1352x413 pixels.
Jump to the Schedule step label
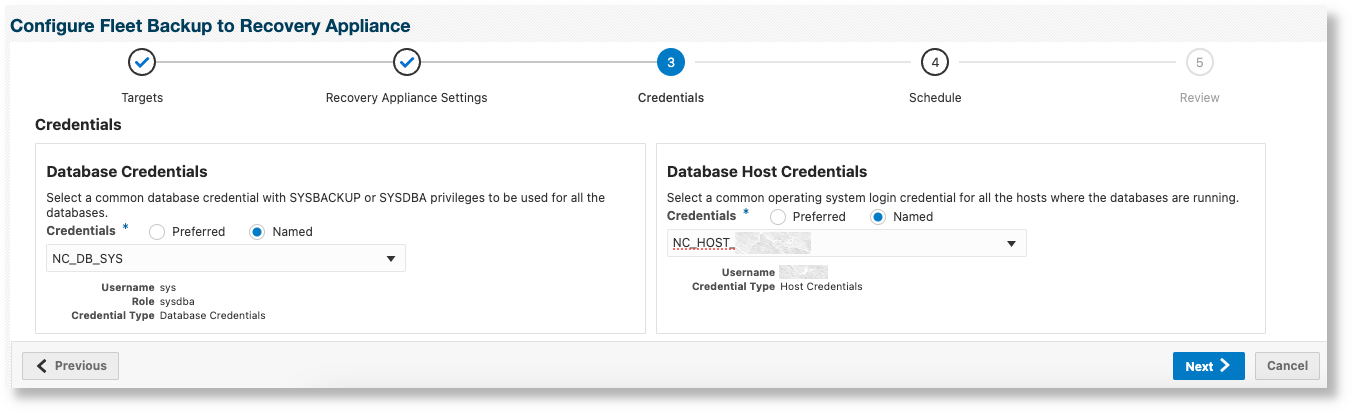pos(935,98)
